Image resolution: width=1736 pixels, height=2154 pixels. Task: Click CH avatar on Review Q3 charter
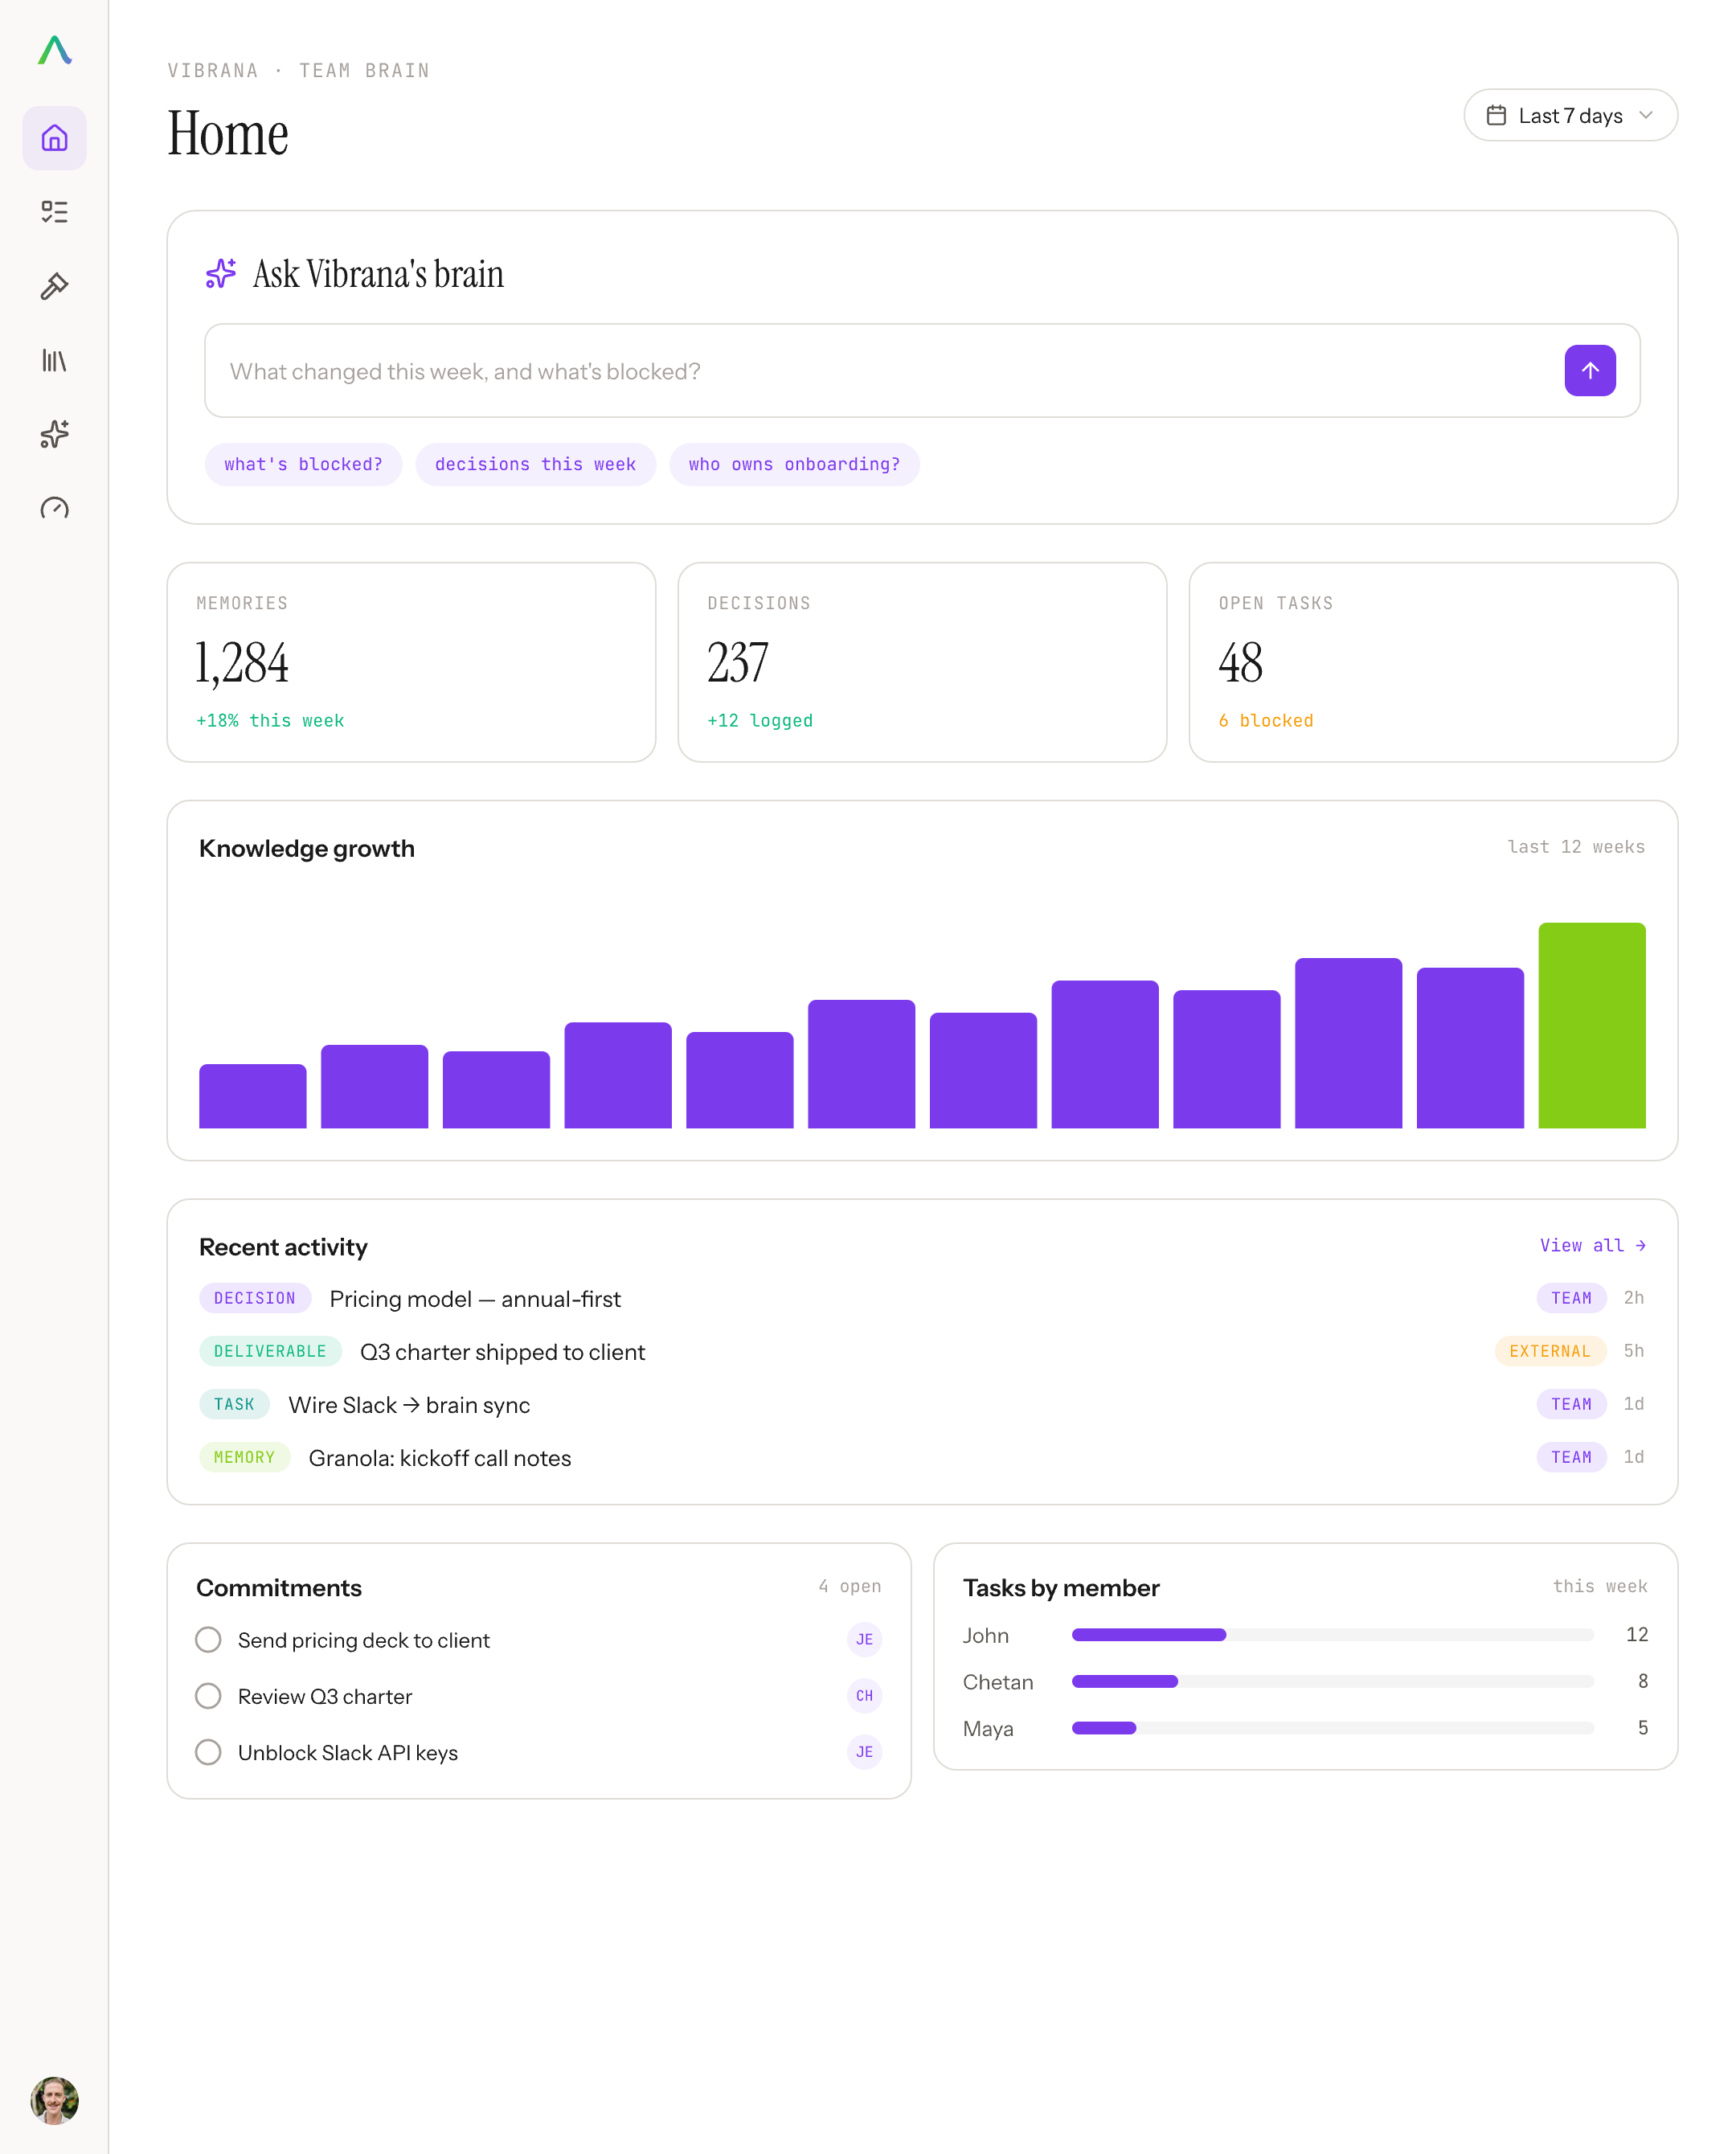click(864, 1695)
